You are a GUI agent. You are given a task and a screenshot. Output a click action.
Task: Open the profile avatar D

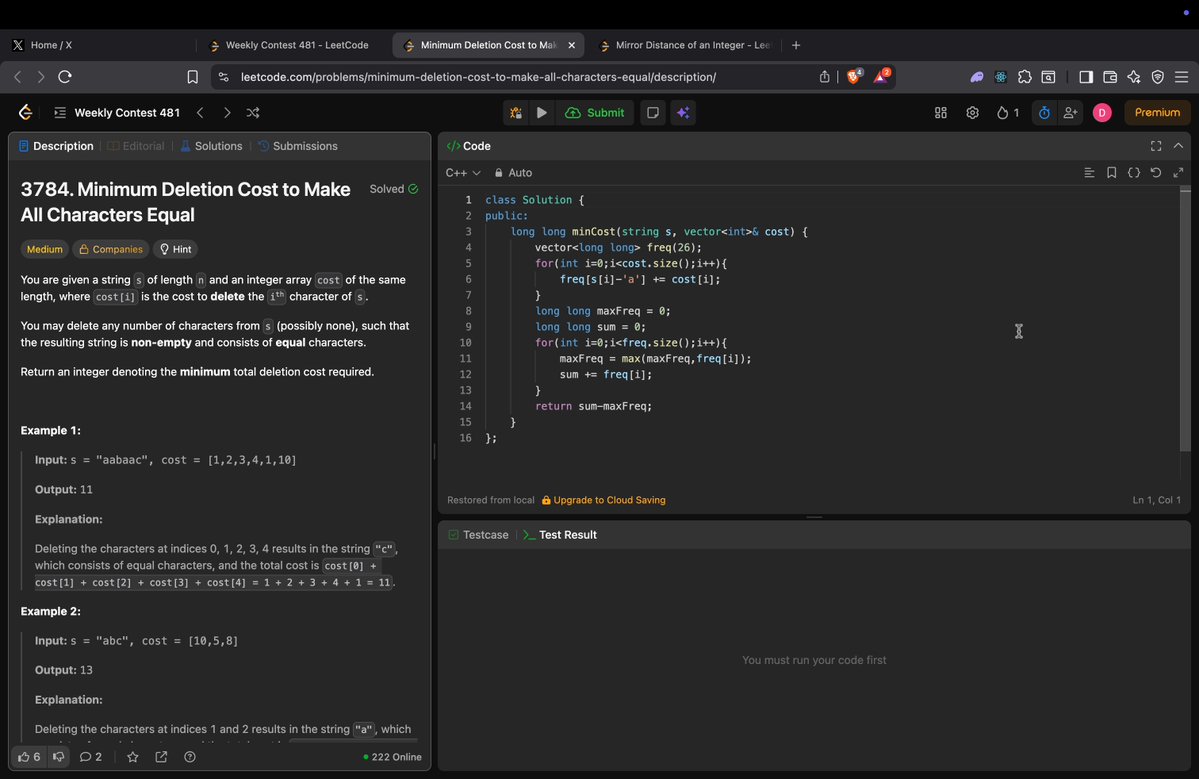coord(1102,112)
